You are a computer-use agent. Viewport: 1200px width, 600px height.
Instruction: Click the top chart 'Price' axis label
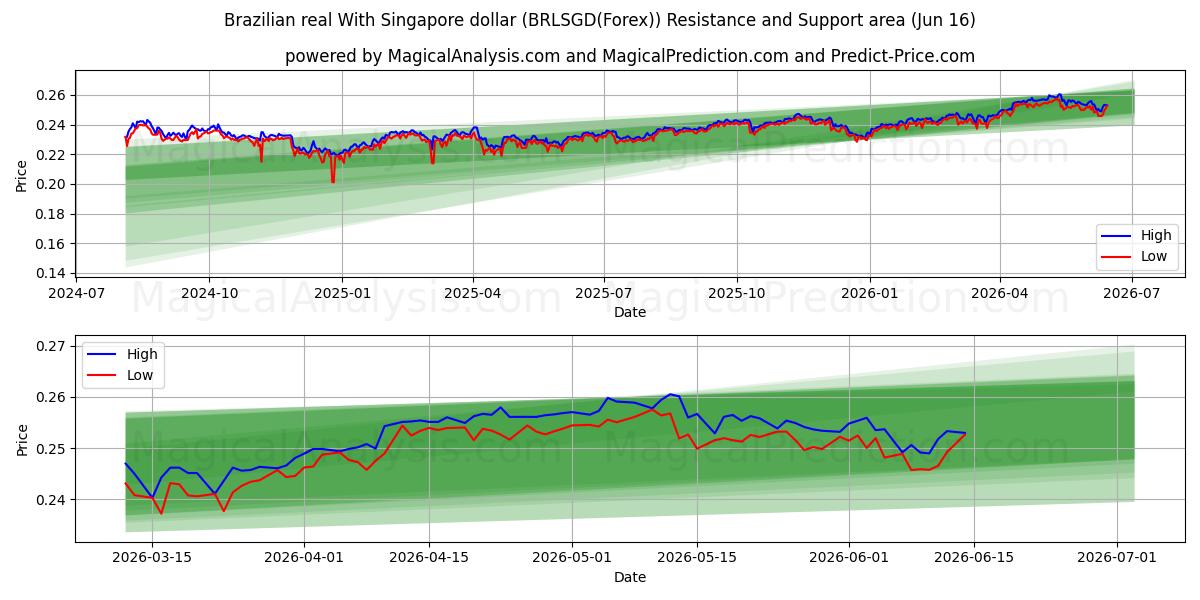22,174
